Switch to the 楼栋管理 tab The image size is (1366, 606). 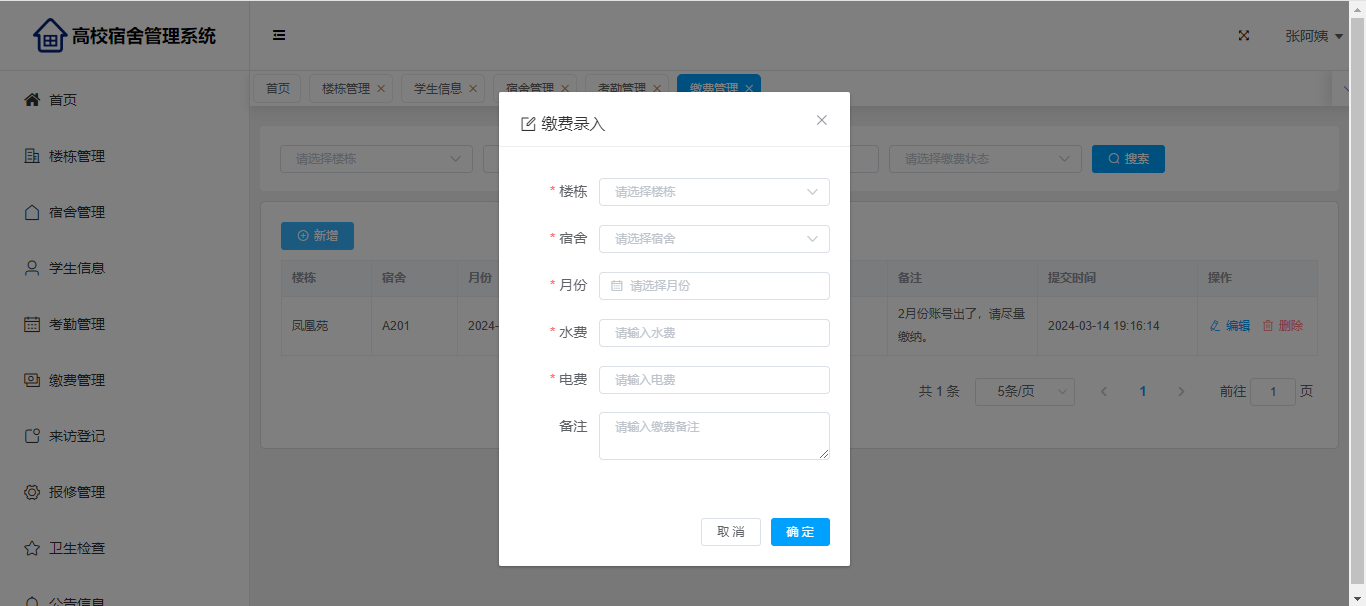[346, 88]
